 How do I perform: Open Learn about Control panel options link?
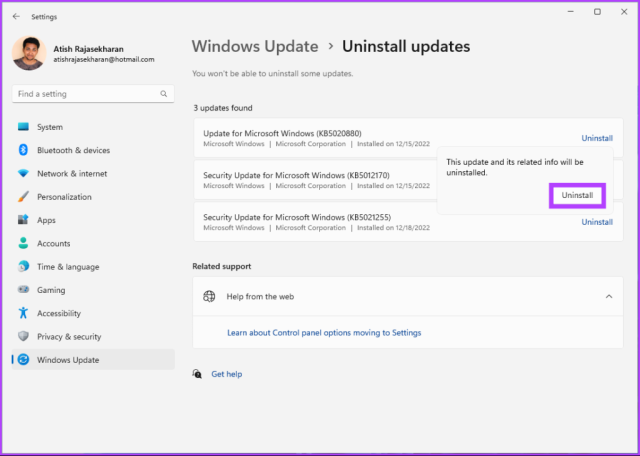(324, 333)
